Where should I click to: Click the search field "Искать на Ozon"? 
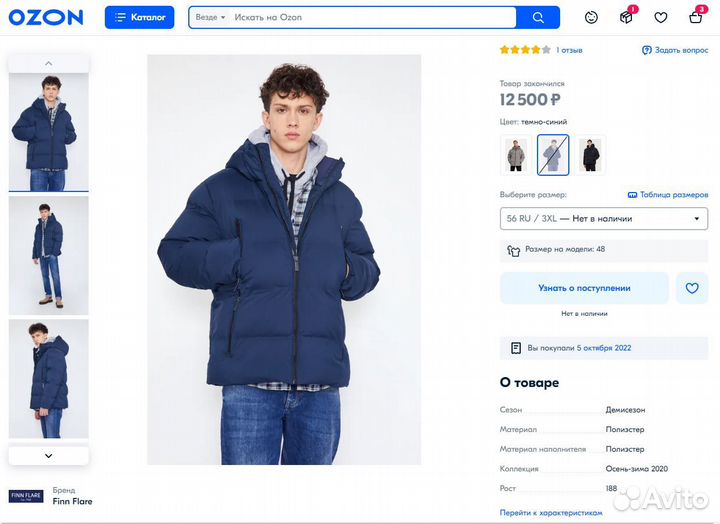(370, 17)
